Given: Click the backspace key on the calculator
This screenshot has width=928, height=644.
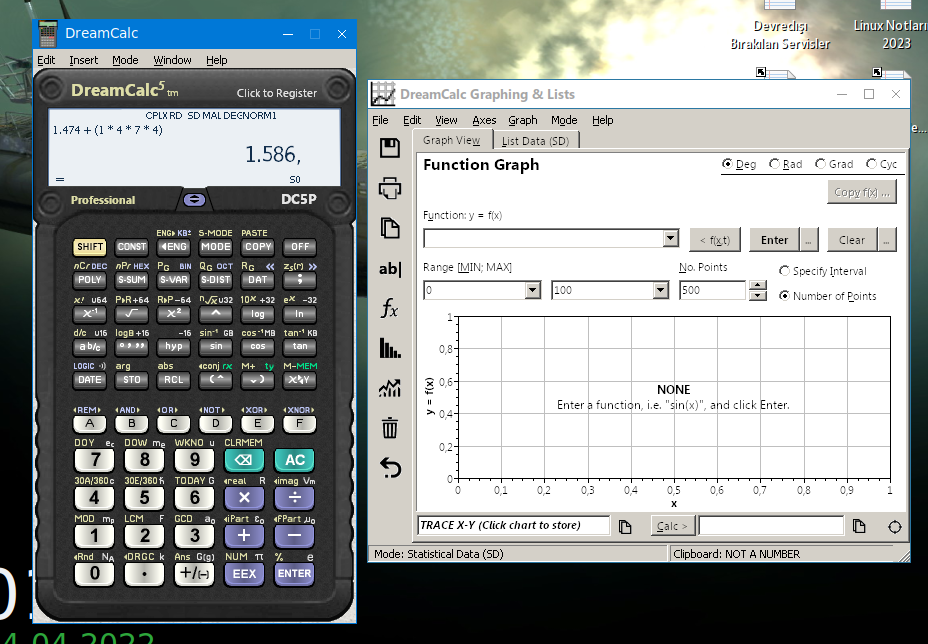Looking at the screenshot, I should point(244,460).
